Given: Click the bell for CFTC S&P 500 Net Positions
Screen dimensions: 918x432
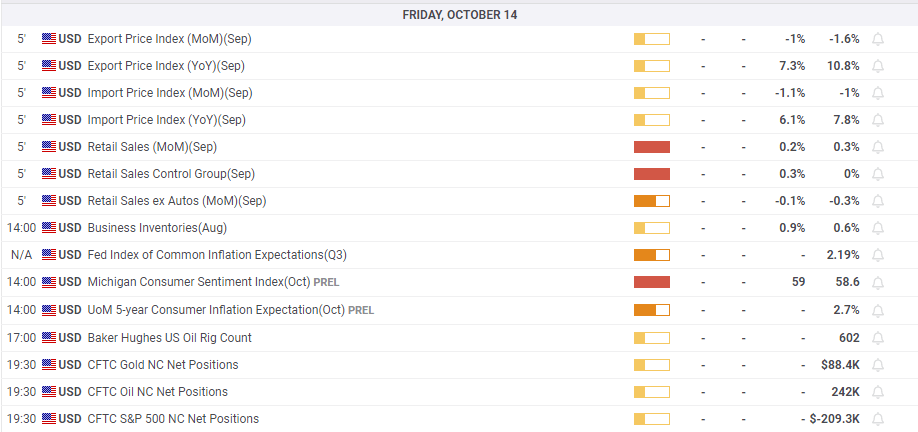Looking at the screenshot, I should point(878,419).
